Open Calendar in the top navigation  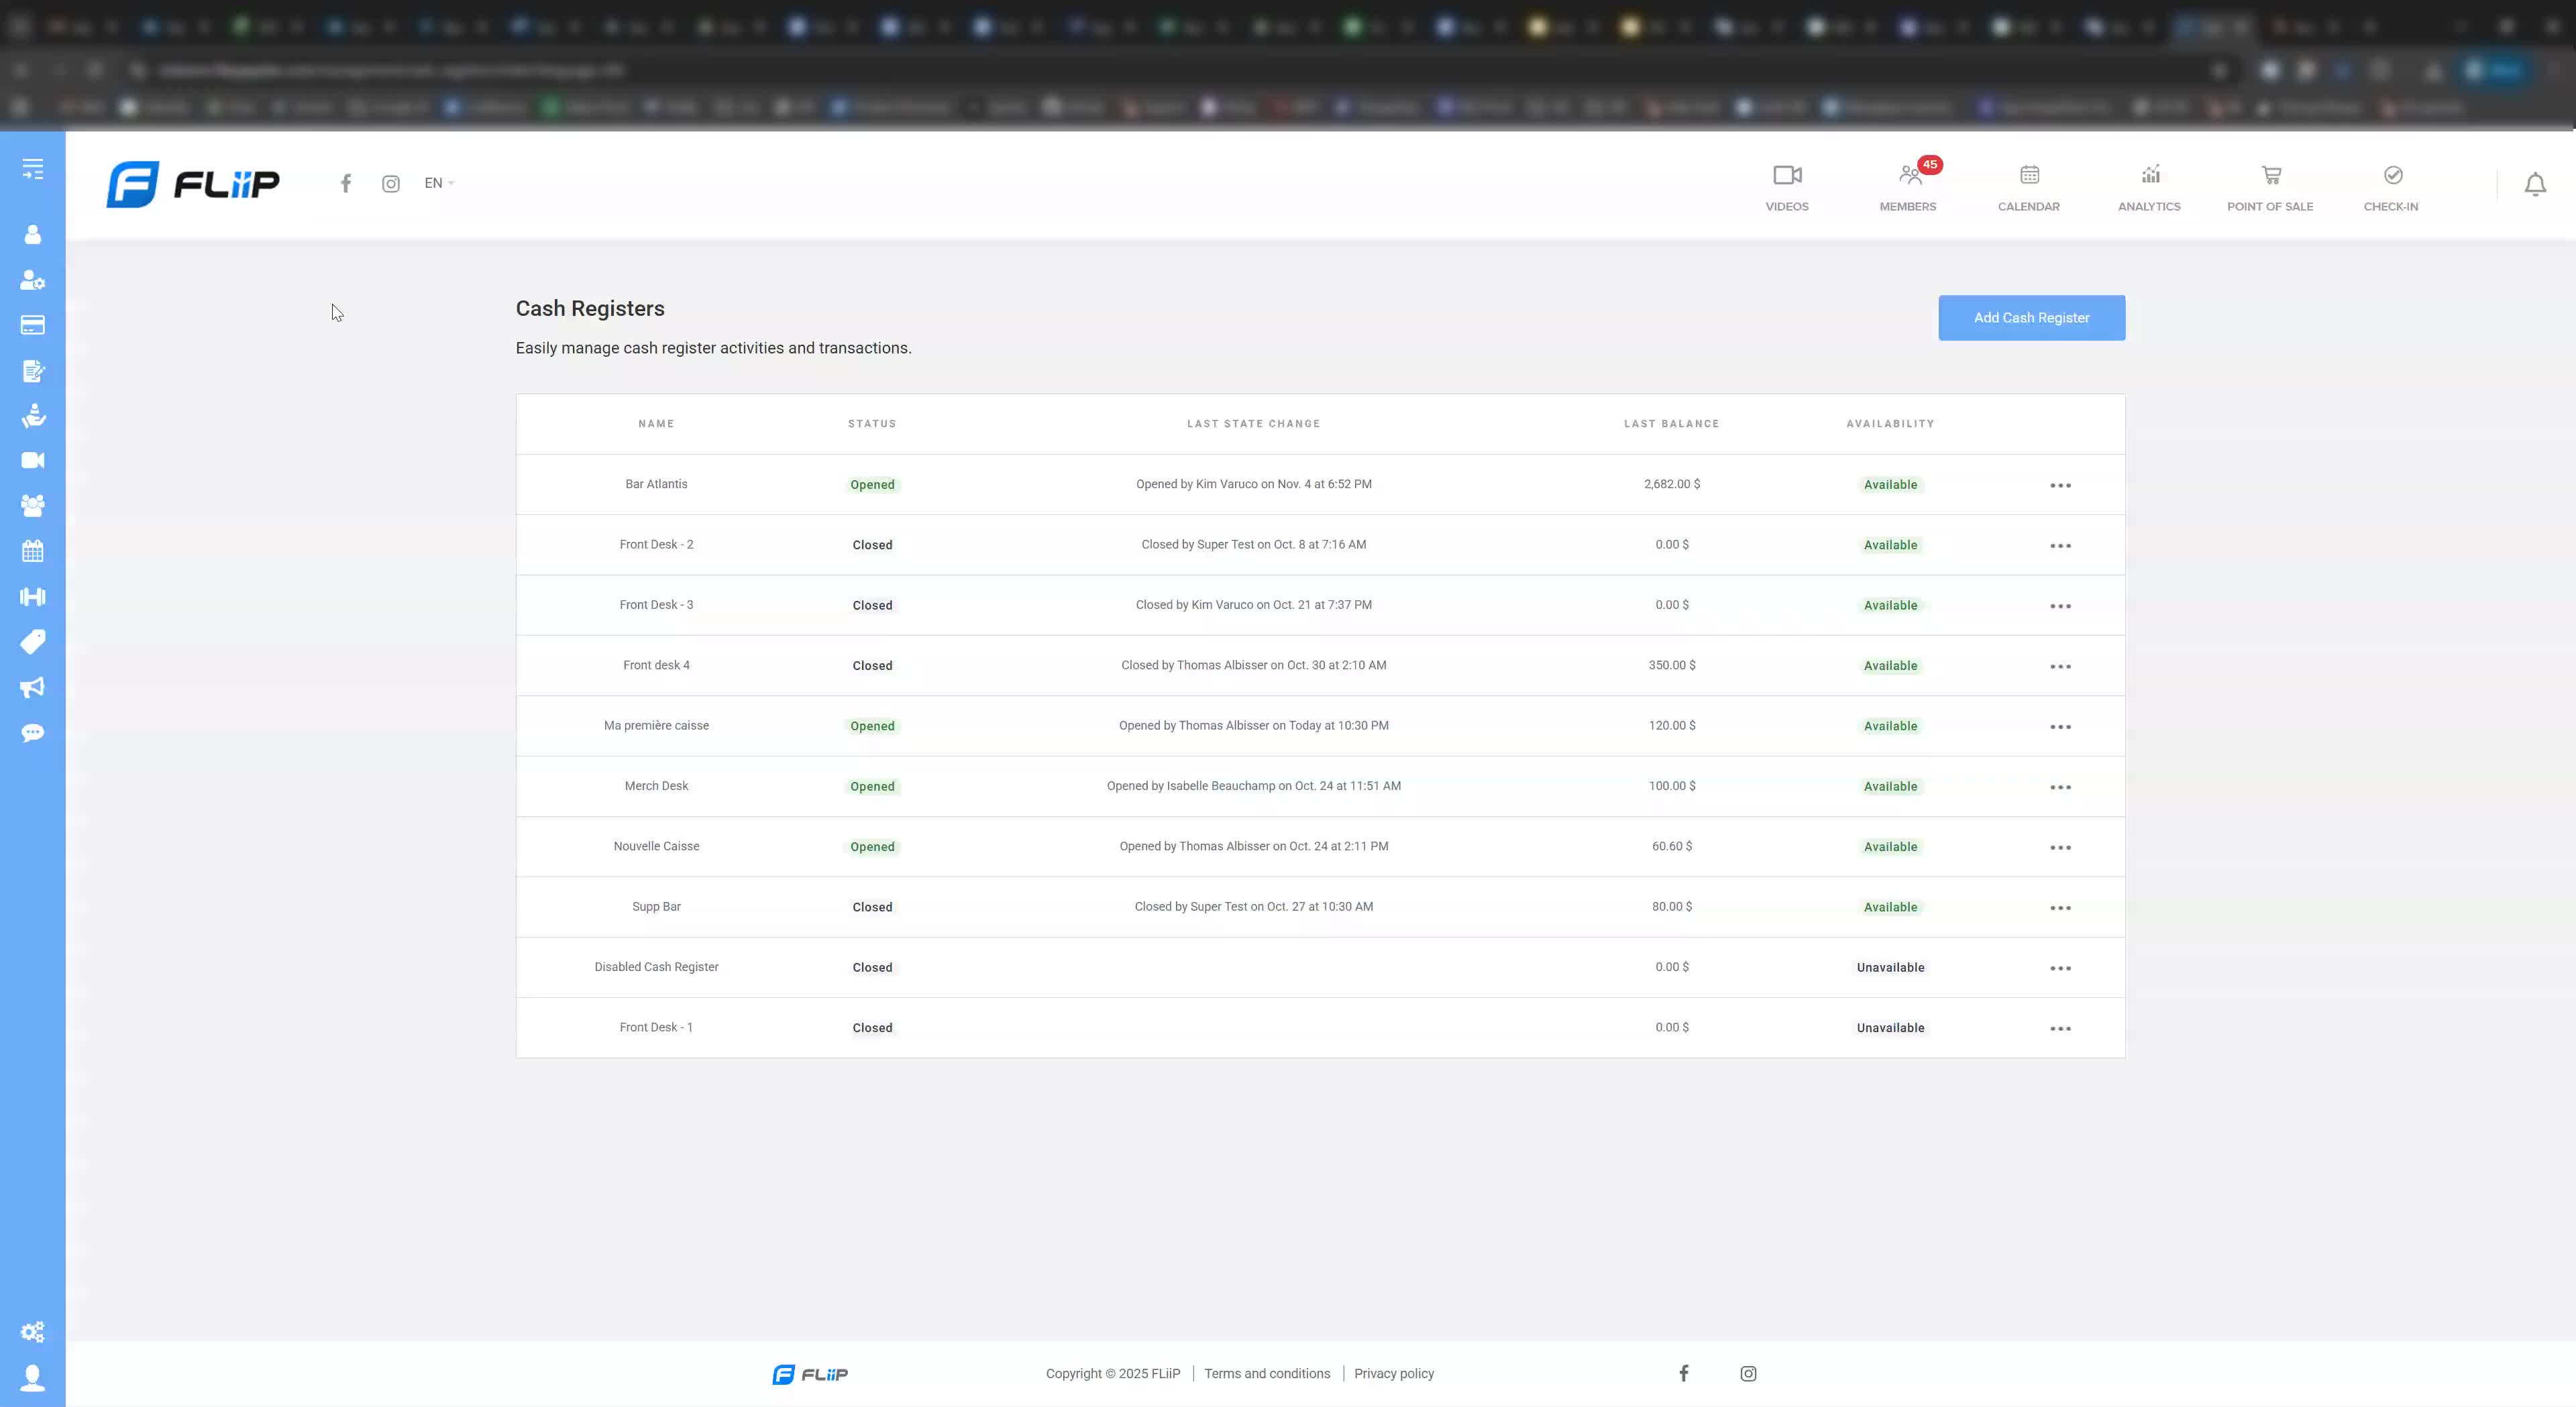coord(2029,188)
